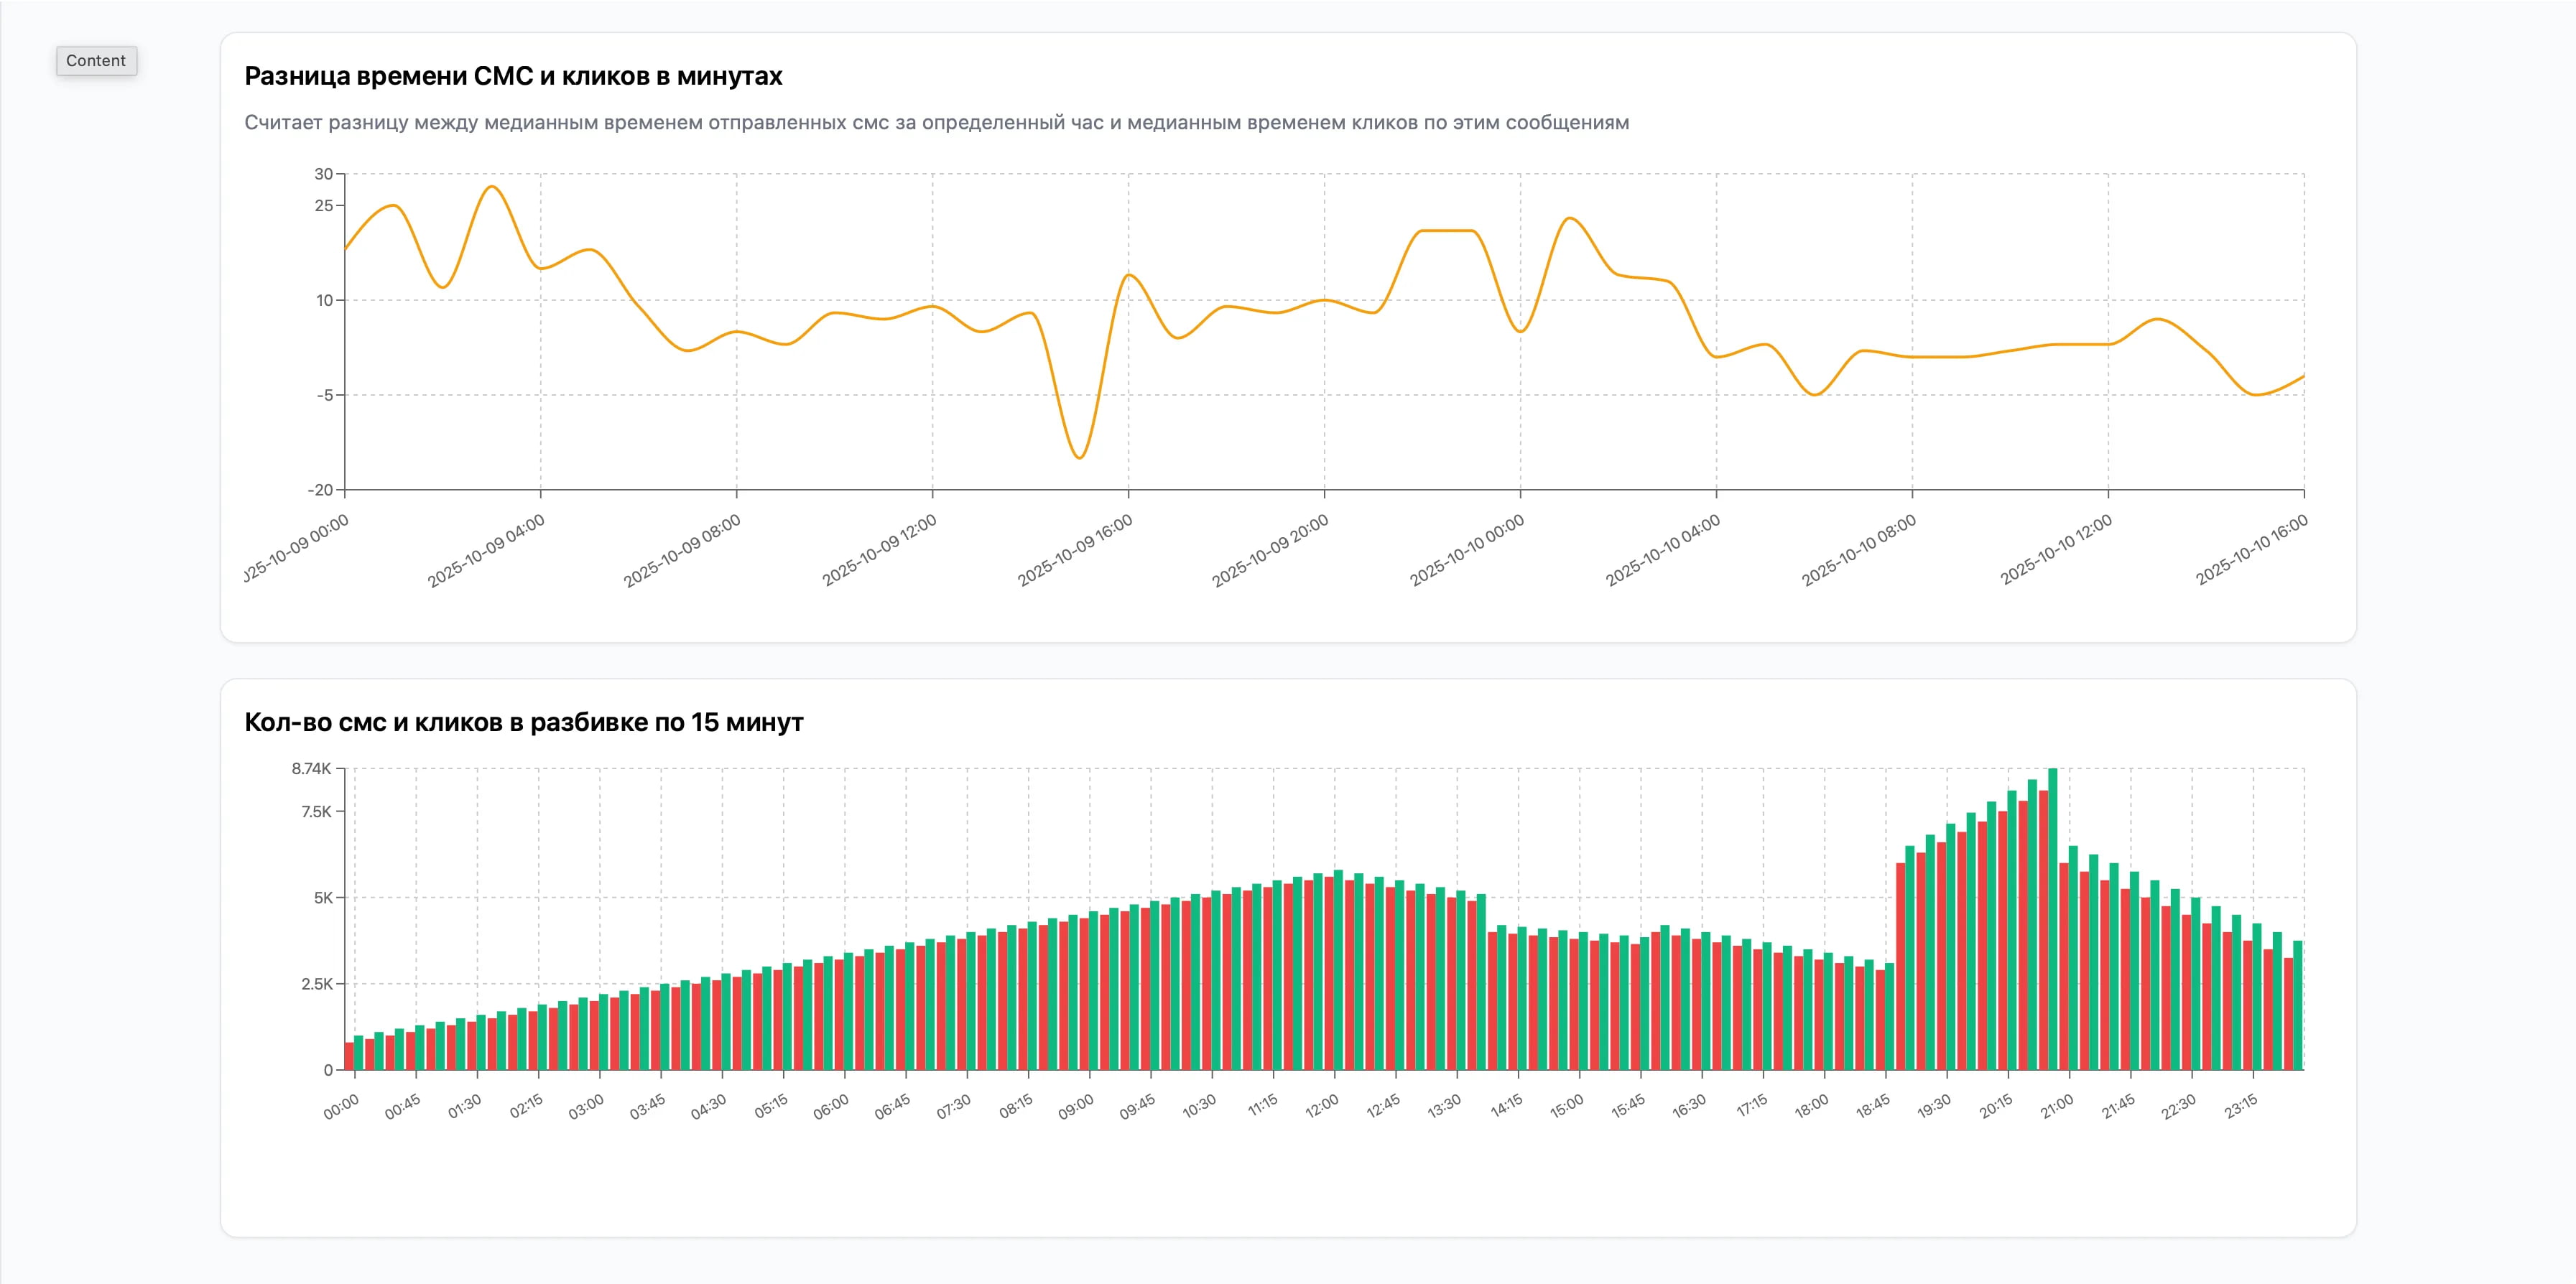Click the 2025-10-10 16:00 x-axis label
Screen dimensions: 2576x1284
2251,550
